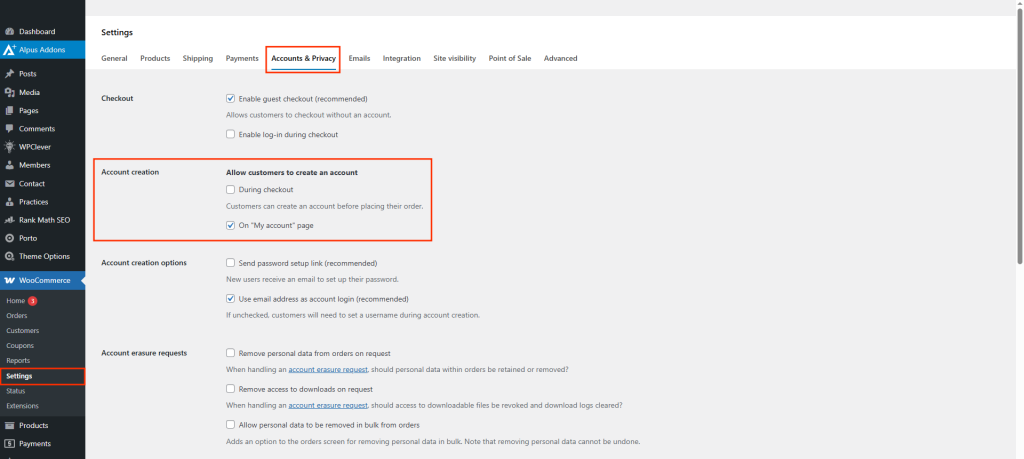Image resolution: width=1024 pixels, height=459 pixels.
Task: Click the WooCommerce logo icon
Action: pos(9,281)
